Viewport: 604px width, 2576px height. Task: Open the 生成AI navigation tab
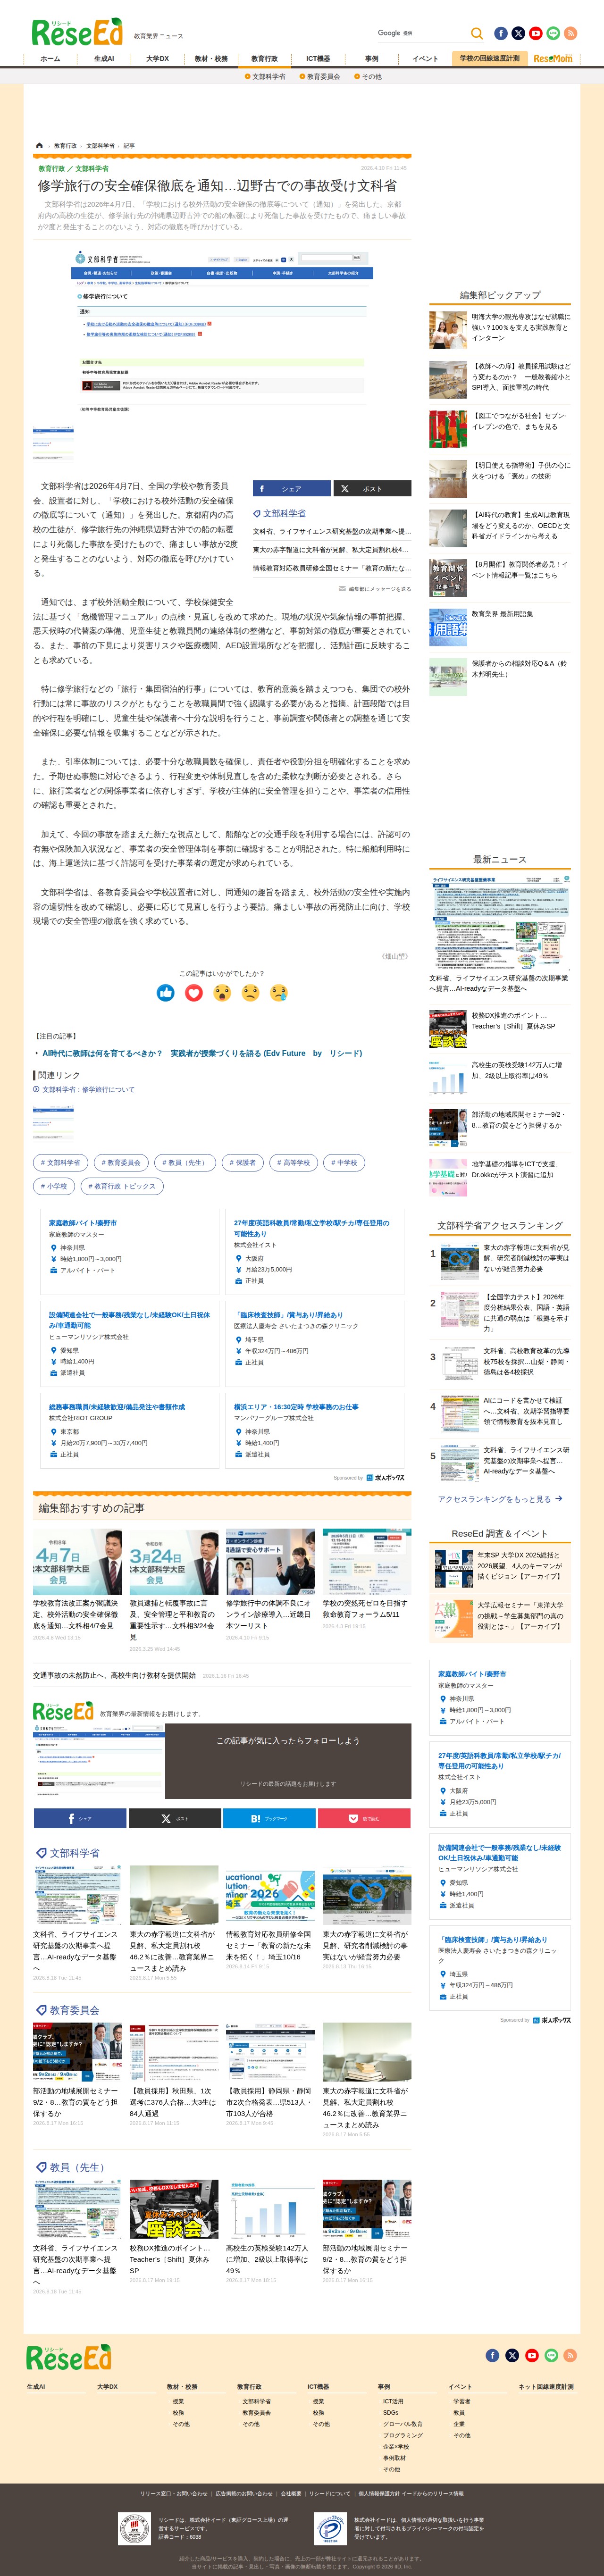point(104,59)
